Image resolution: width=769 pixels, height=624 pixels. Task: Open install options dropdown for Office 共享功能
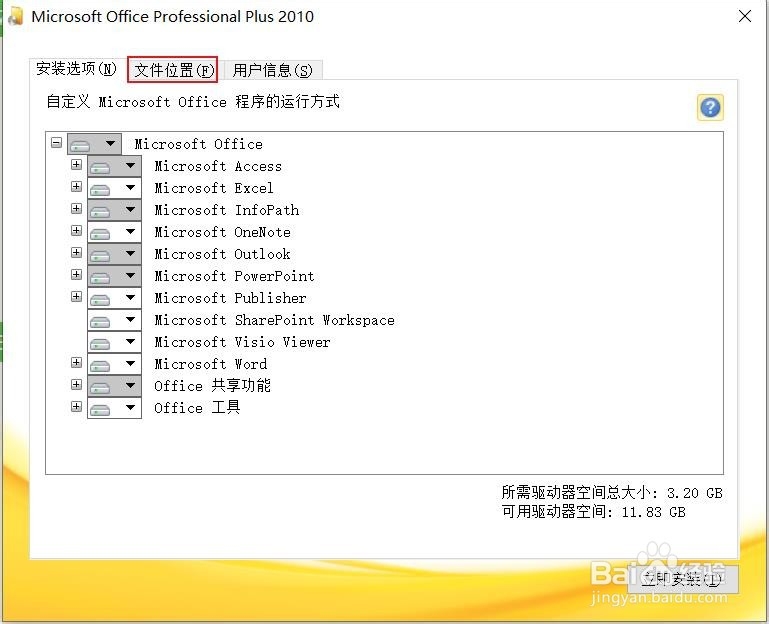click(114, 386)
